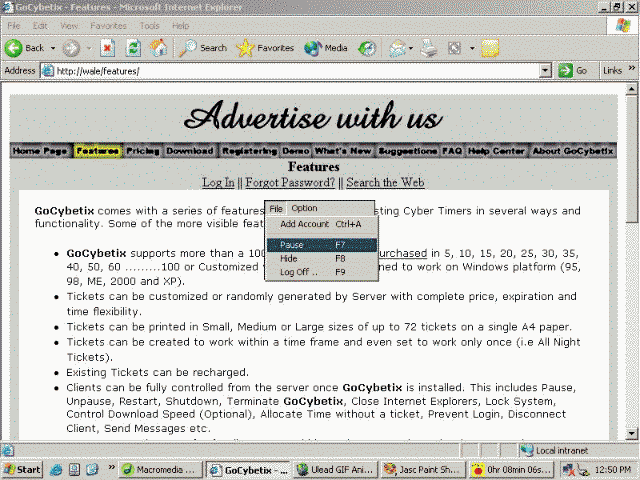640x480 pixels.
Task: Select the highlighted Pause F7 menu entry
Action: [x=322, y=245]
